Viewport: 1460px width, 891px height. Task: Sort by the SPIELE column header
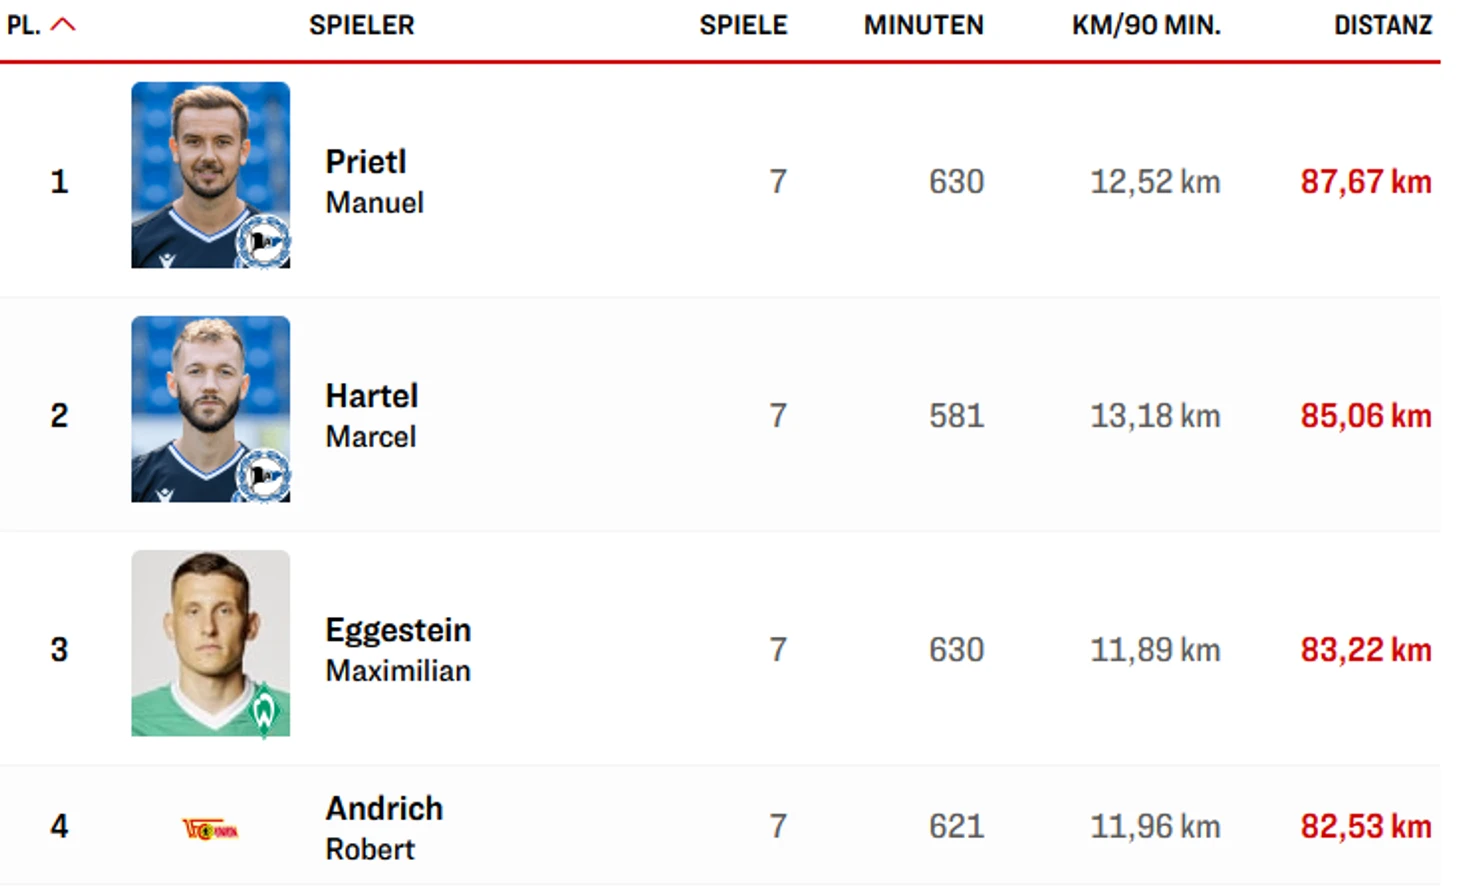tap(744, 25)
